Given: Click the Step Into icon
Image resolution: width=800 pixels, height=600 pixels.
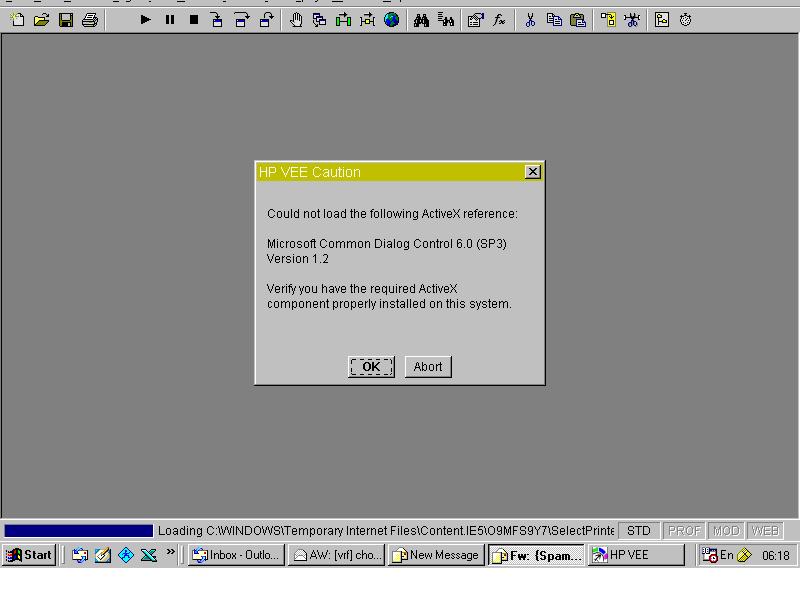Looking at the screenshot, I should pyautogui.click(x=217, y=20).
